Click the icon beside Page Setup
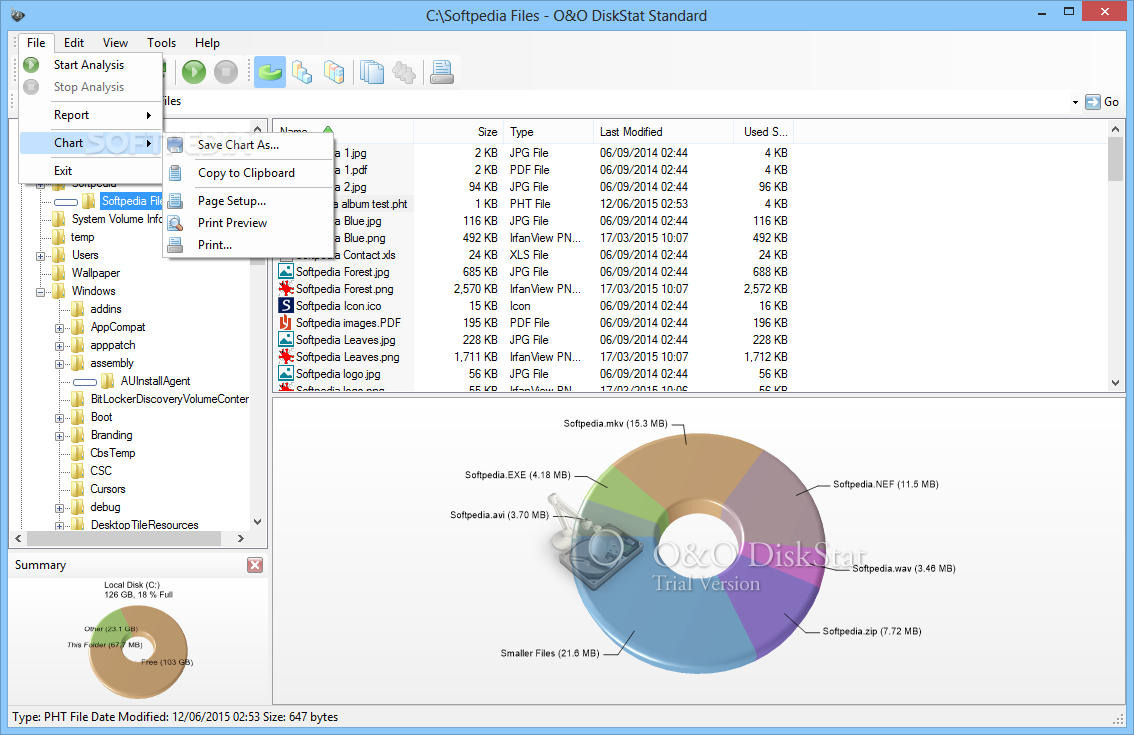The image size is (1134, 735). pyautogui.click(x=175, y=201)
